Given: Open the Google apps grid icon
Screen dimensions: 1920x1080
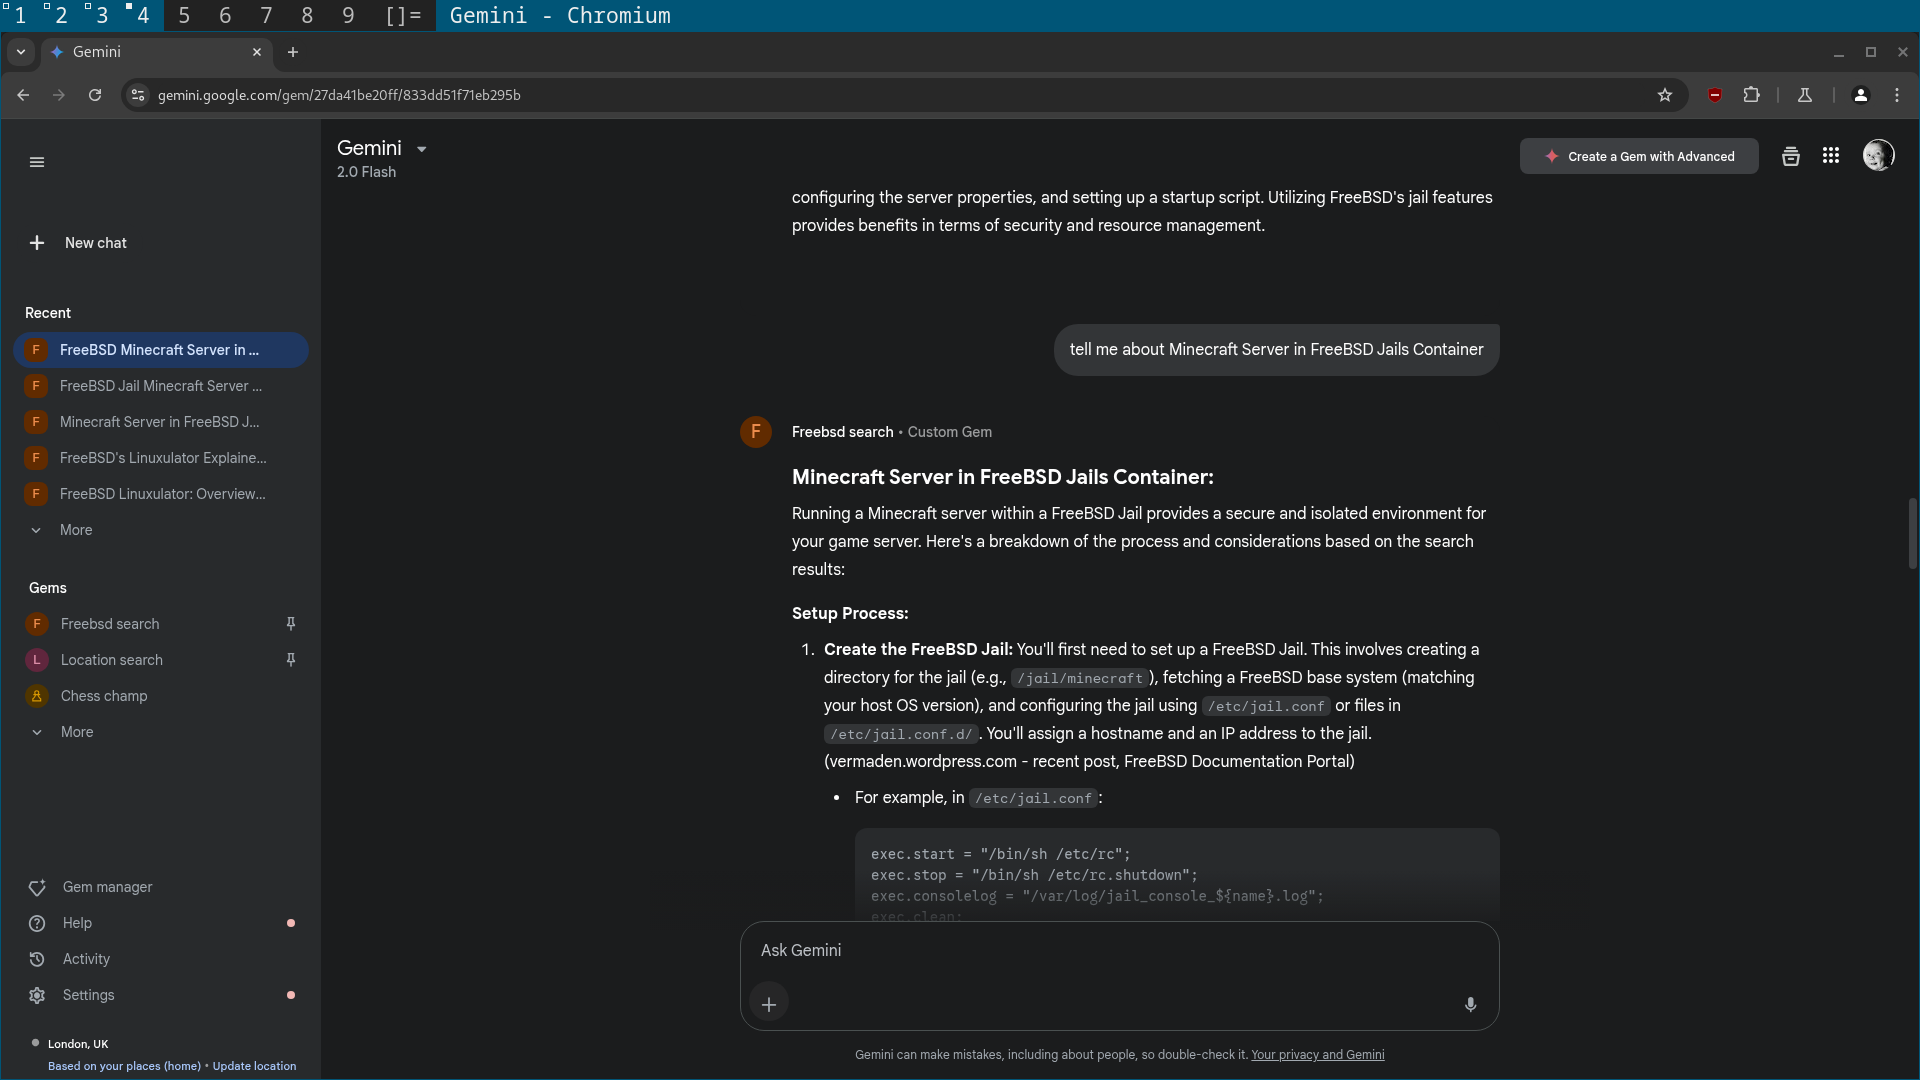Looking at the screenshot, I should point(1830,156).
